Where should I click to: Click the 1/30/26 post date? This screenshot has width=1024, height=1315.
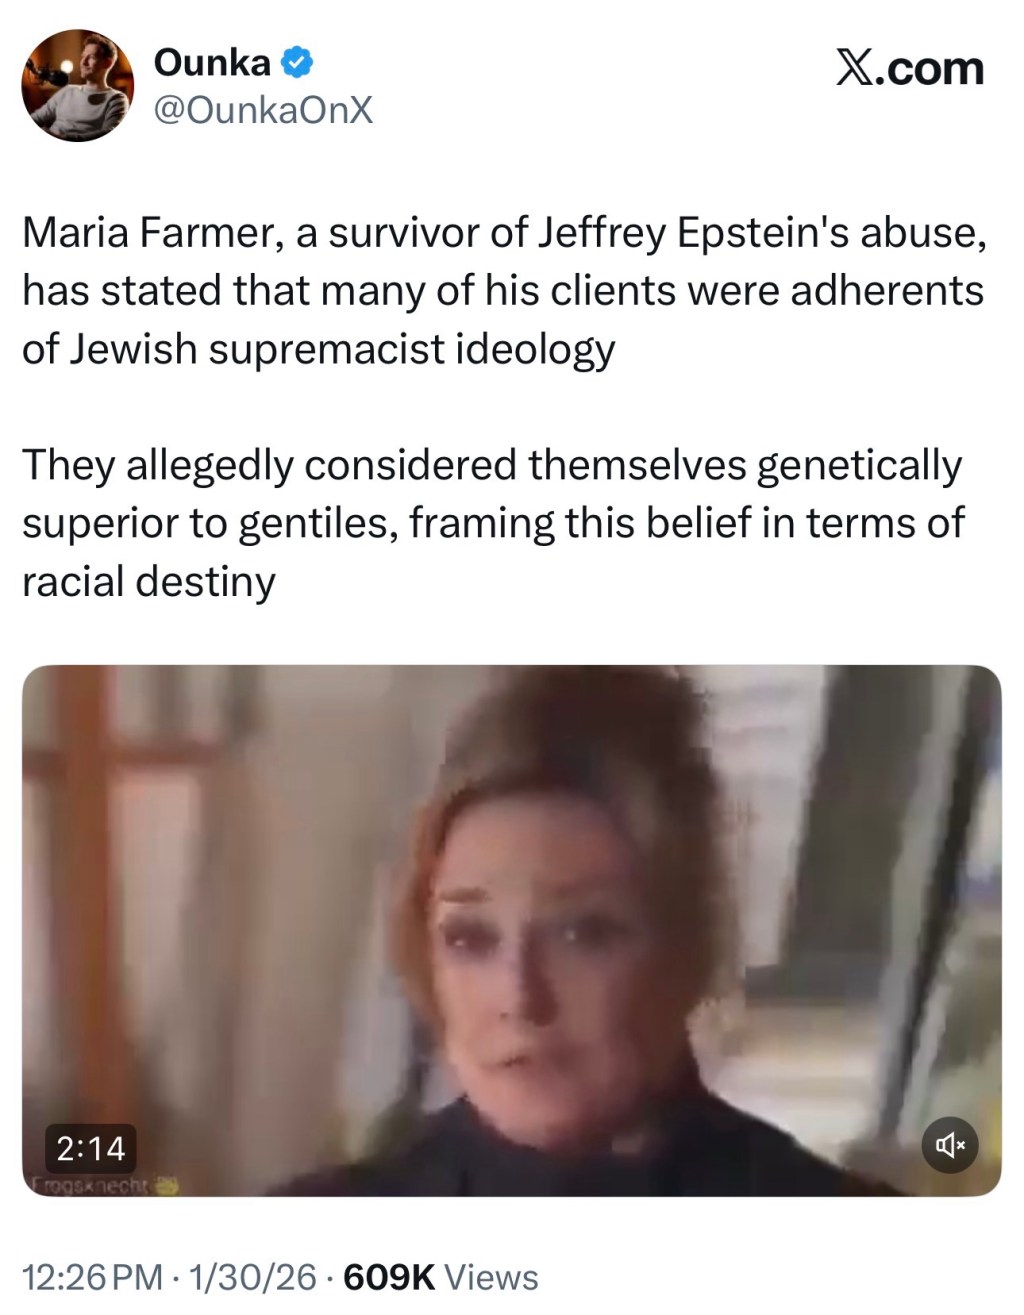[x=252, y=1277]
